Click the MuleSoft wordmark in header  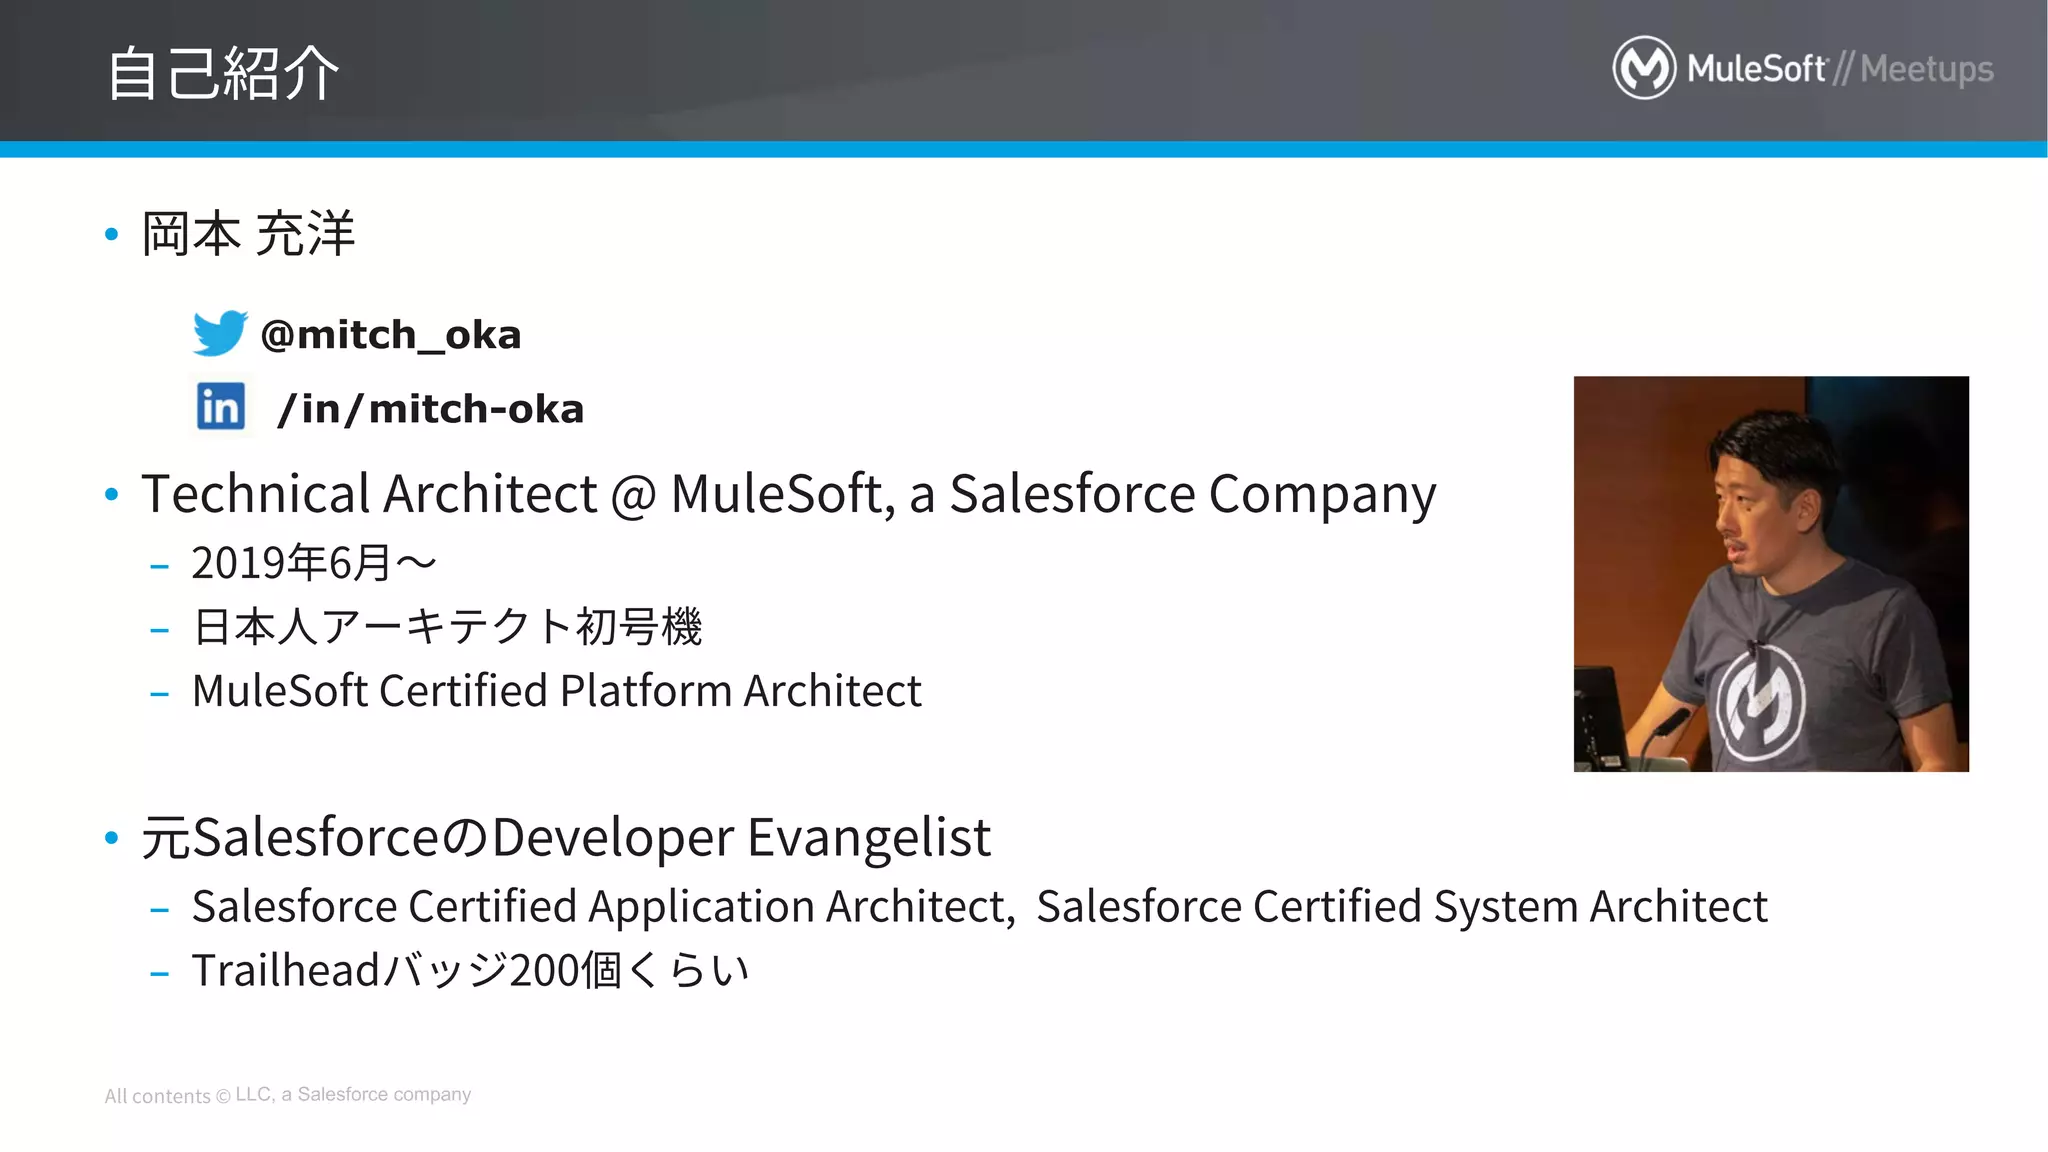pos(1756,68)
